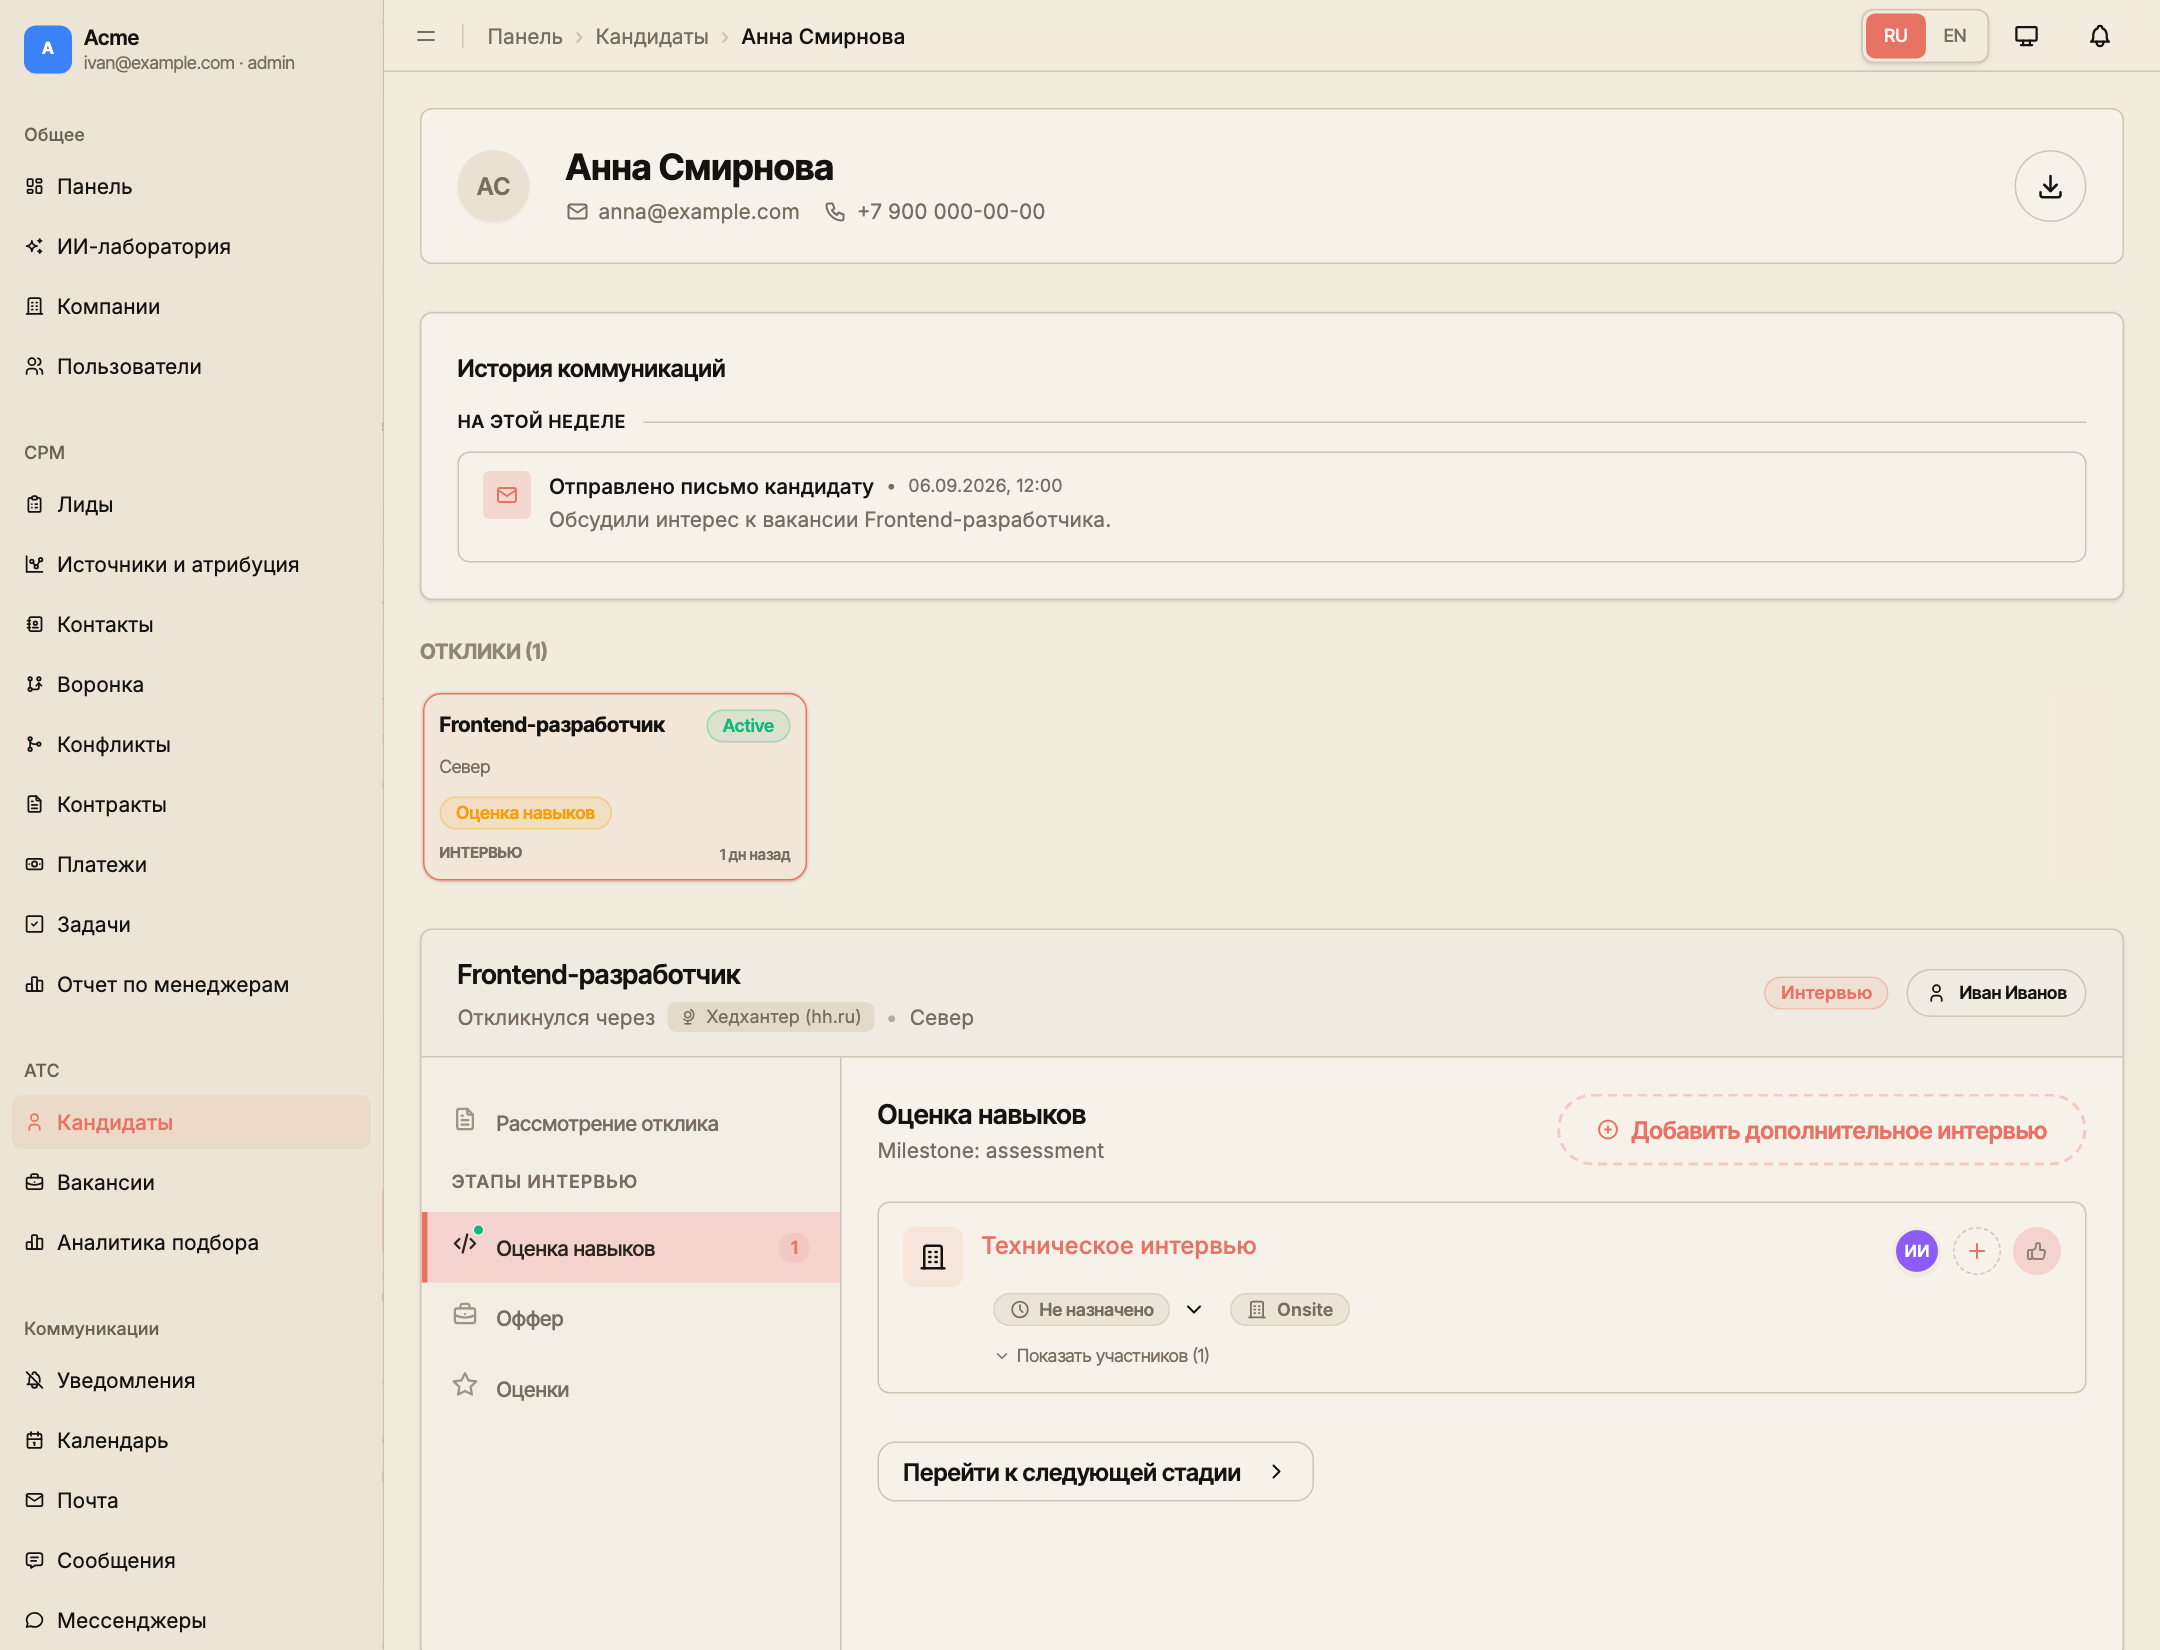Click the phone icon by candidate number
This screenshot has height=1650, width=2160.
coord(835,212)
